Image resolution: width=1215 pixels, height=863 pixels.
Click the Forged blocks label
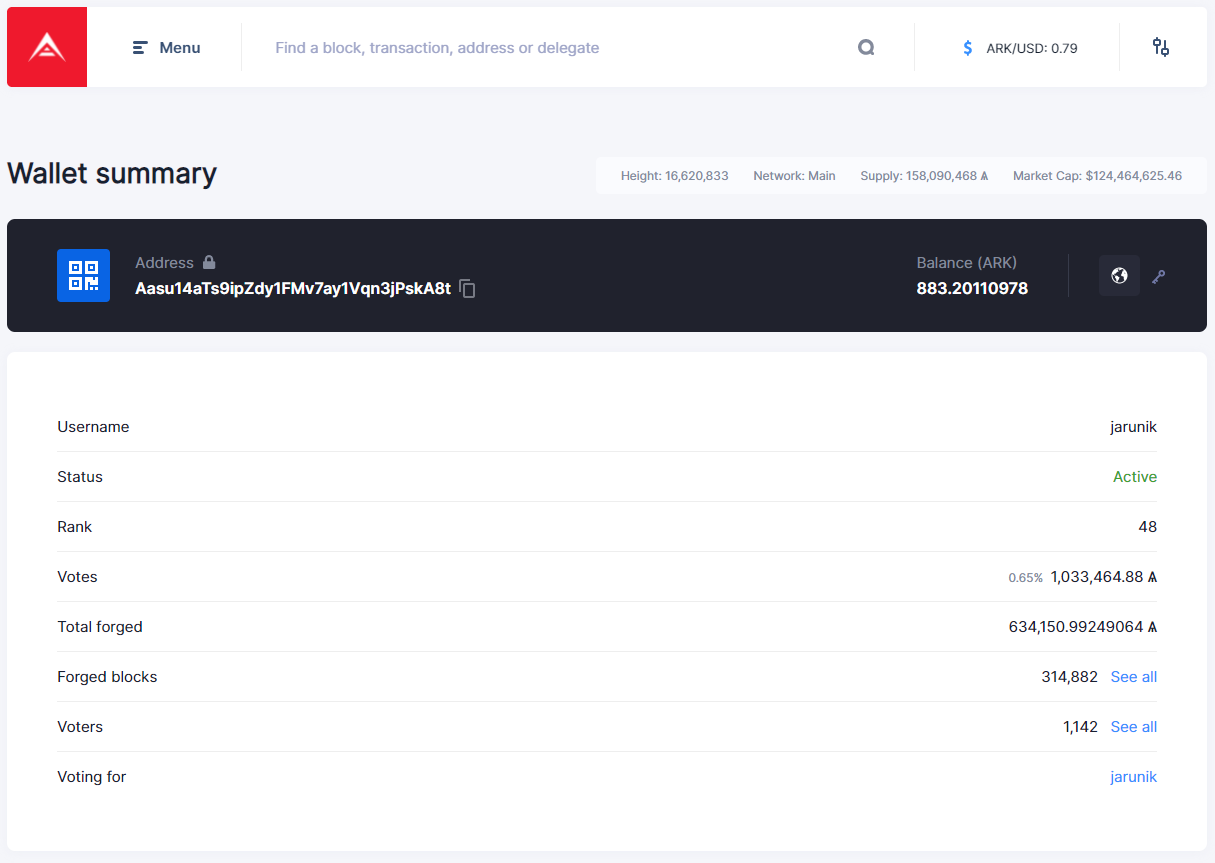pyautogui.click(x=107, y=677)
